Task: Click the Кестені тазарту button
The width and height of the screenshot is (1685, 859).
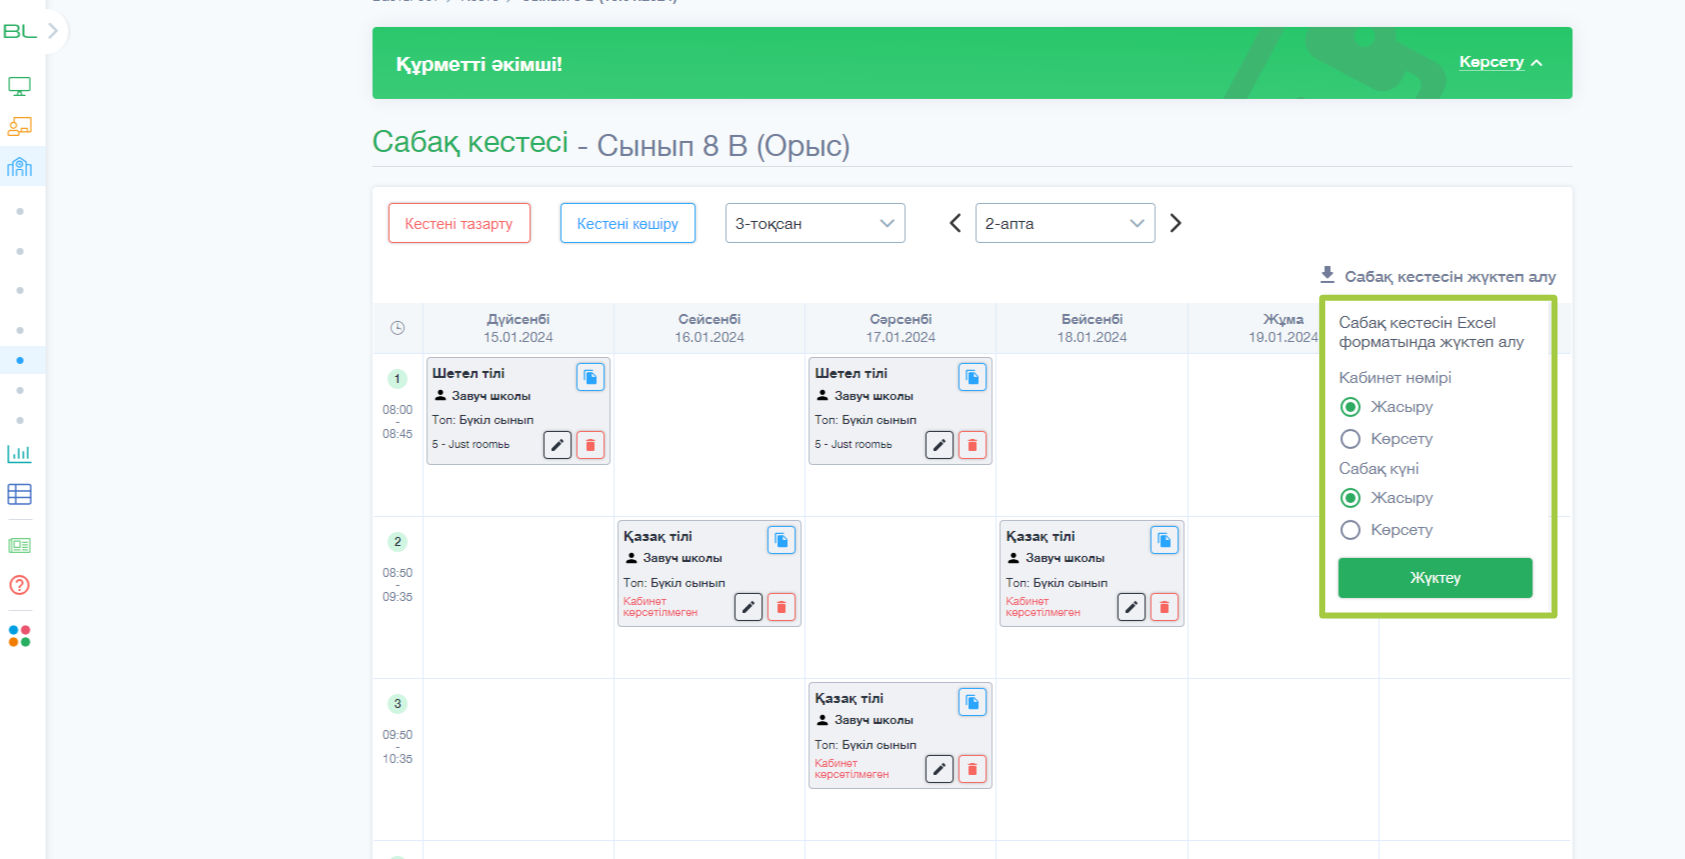Action: click(x=459, y=223)
